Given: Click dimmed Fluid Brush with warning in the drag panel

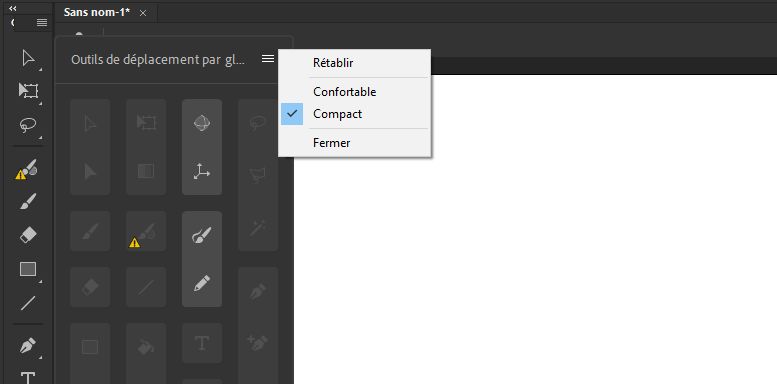Looking at the screenshot, I should (x=143, y=235).
